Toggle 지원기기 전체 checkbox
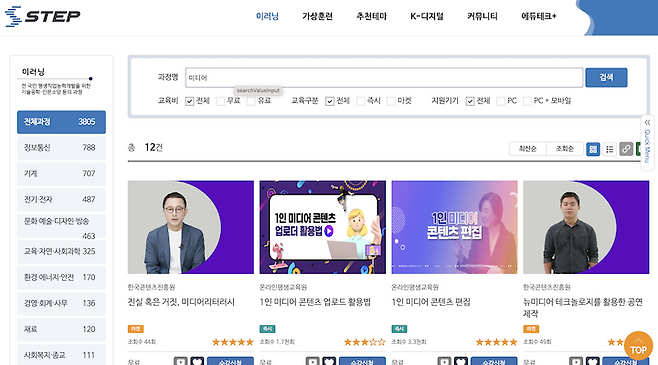 tap(470, 101)
